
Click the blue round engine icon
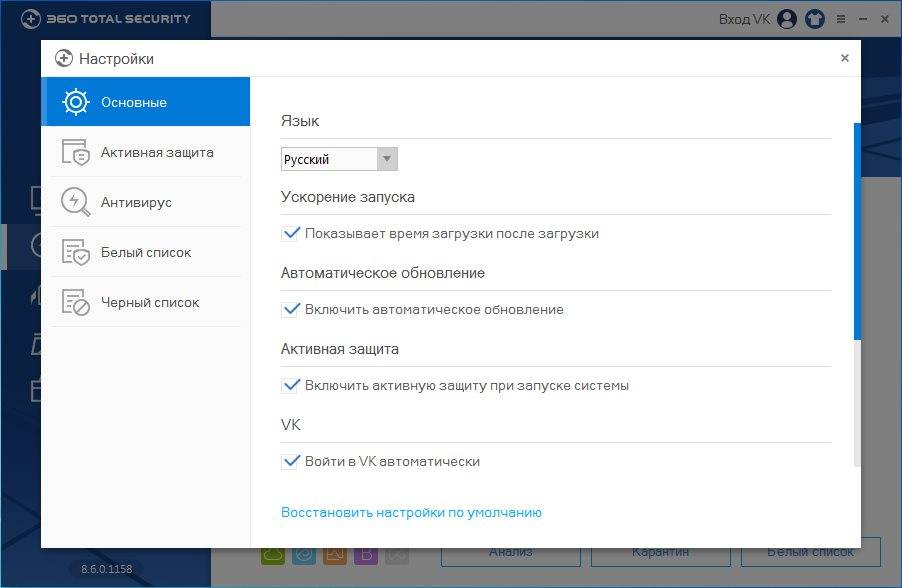point(304,555)
